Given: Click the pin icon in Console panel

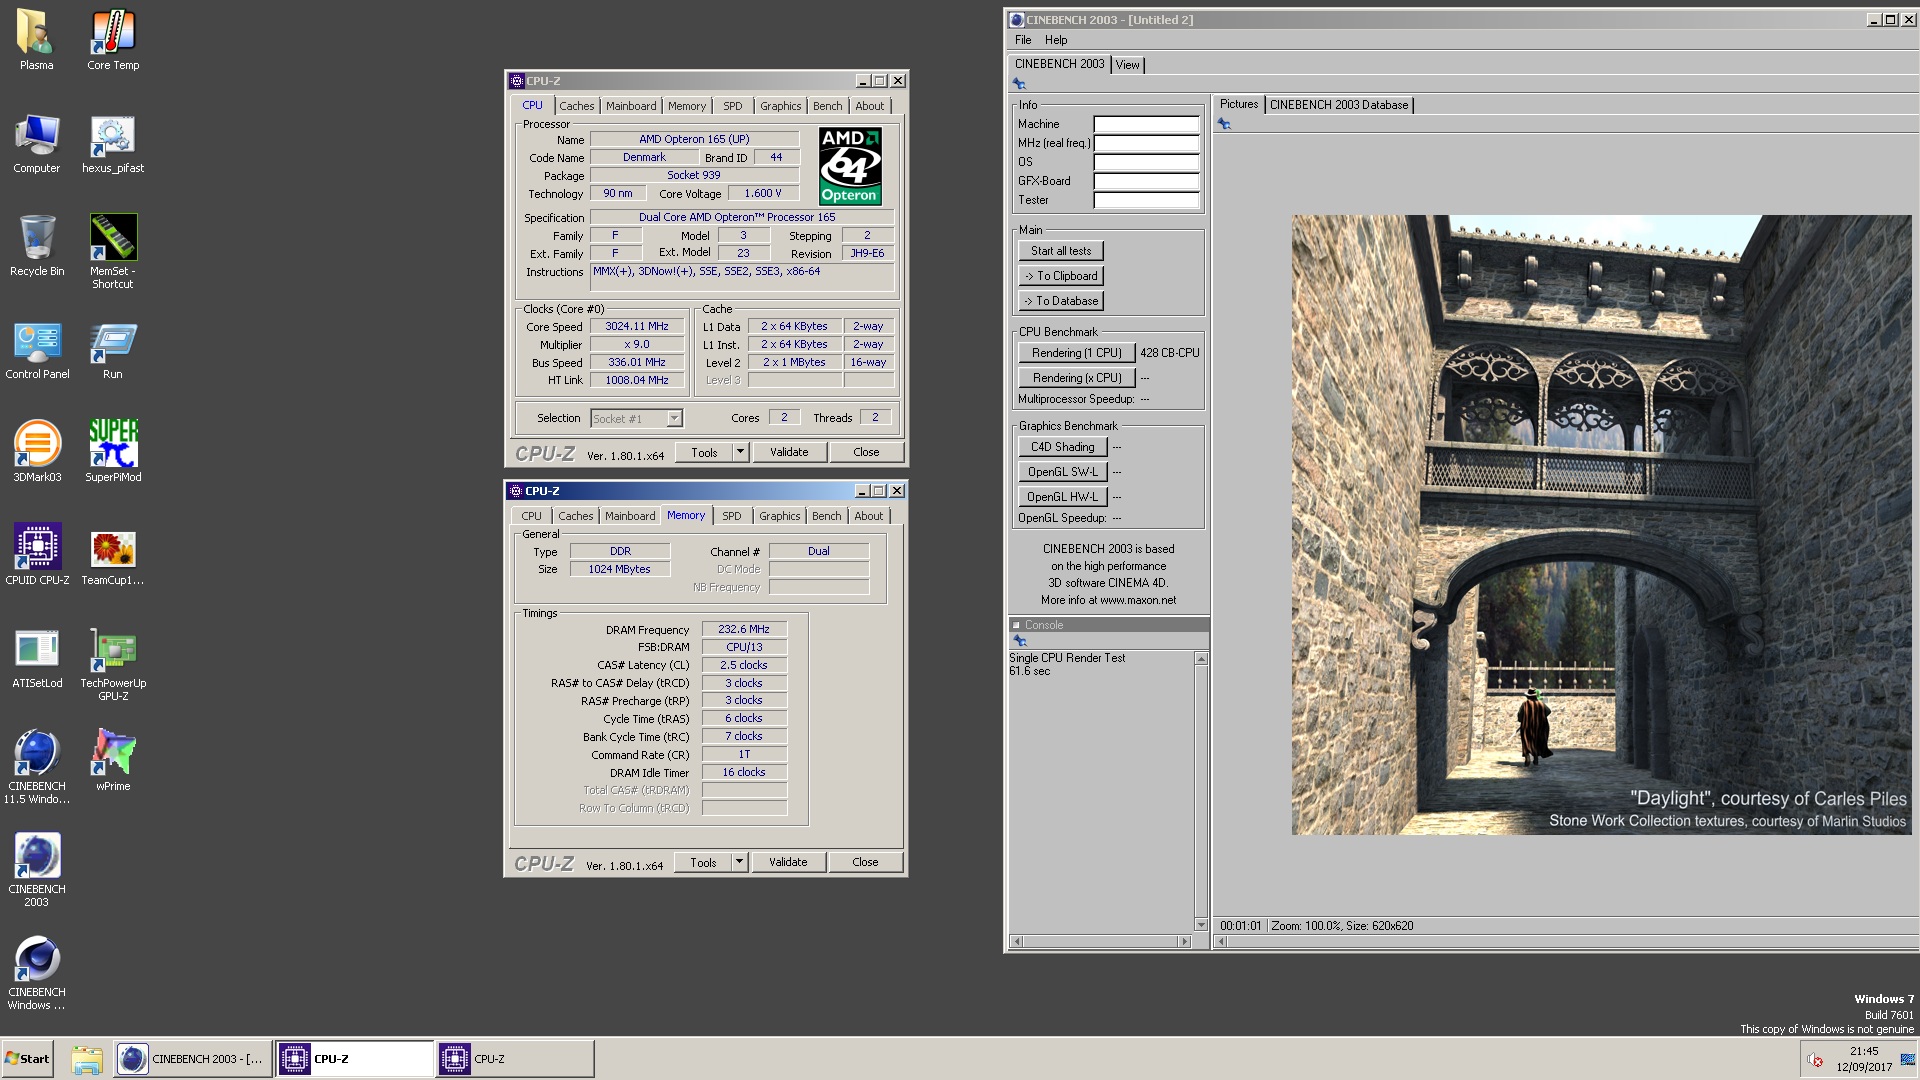Looking at the screenshot, I should click(x=1020, y=641).
